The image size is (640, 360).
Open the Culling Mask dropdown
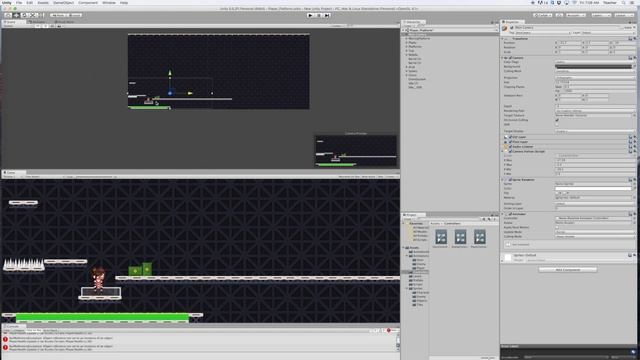(595, 71)
